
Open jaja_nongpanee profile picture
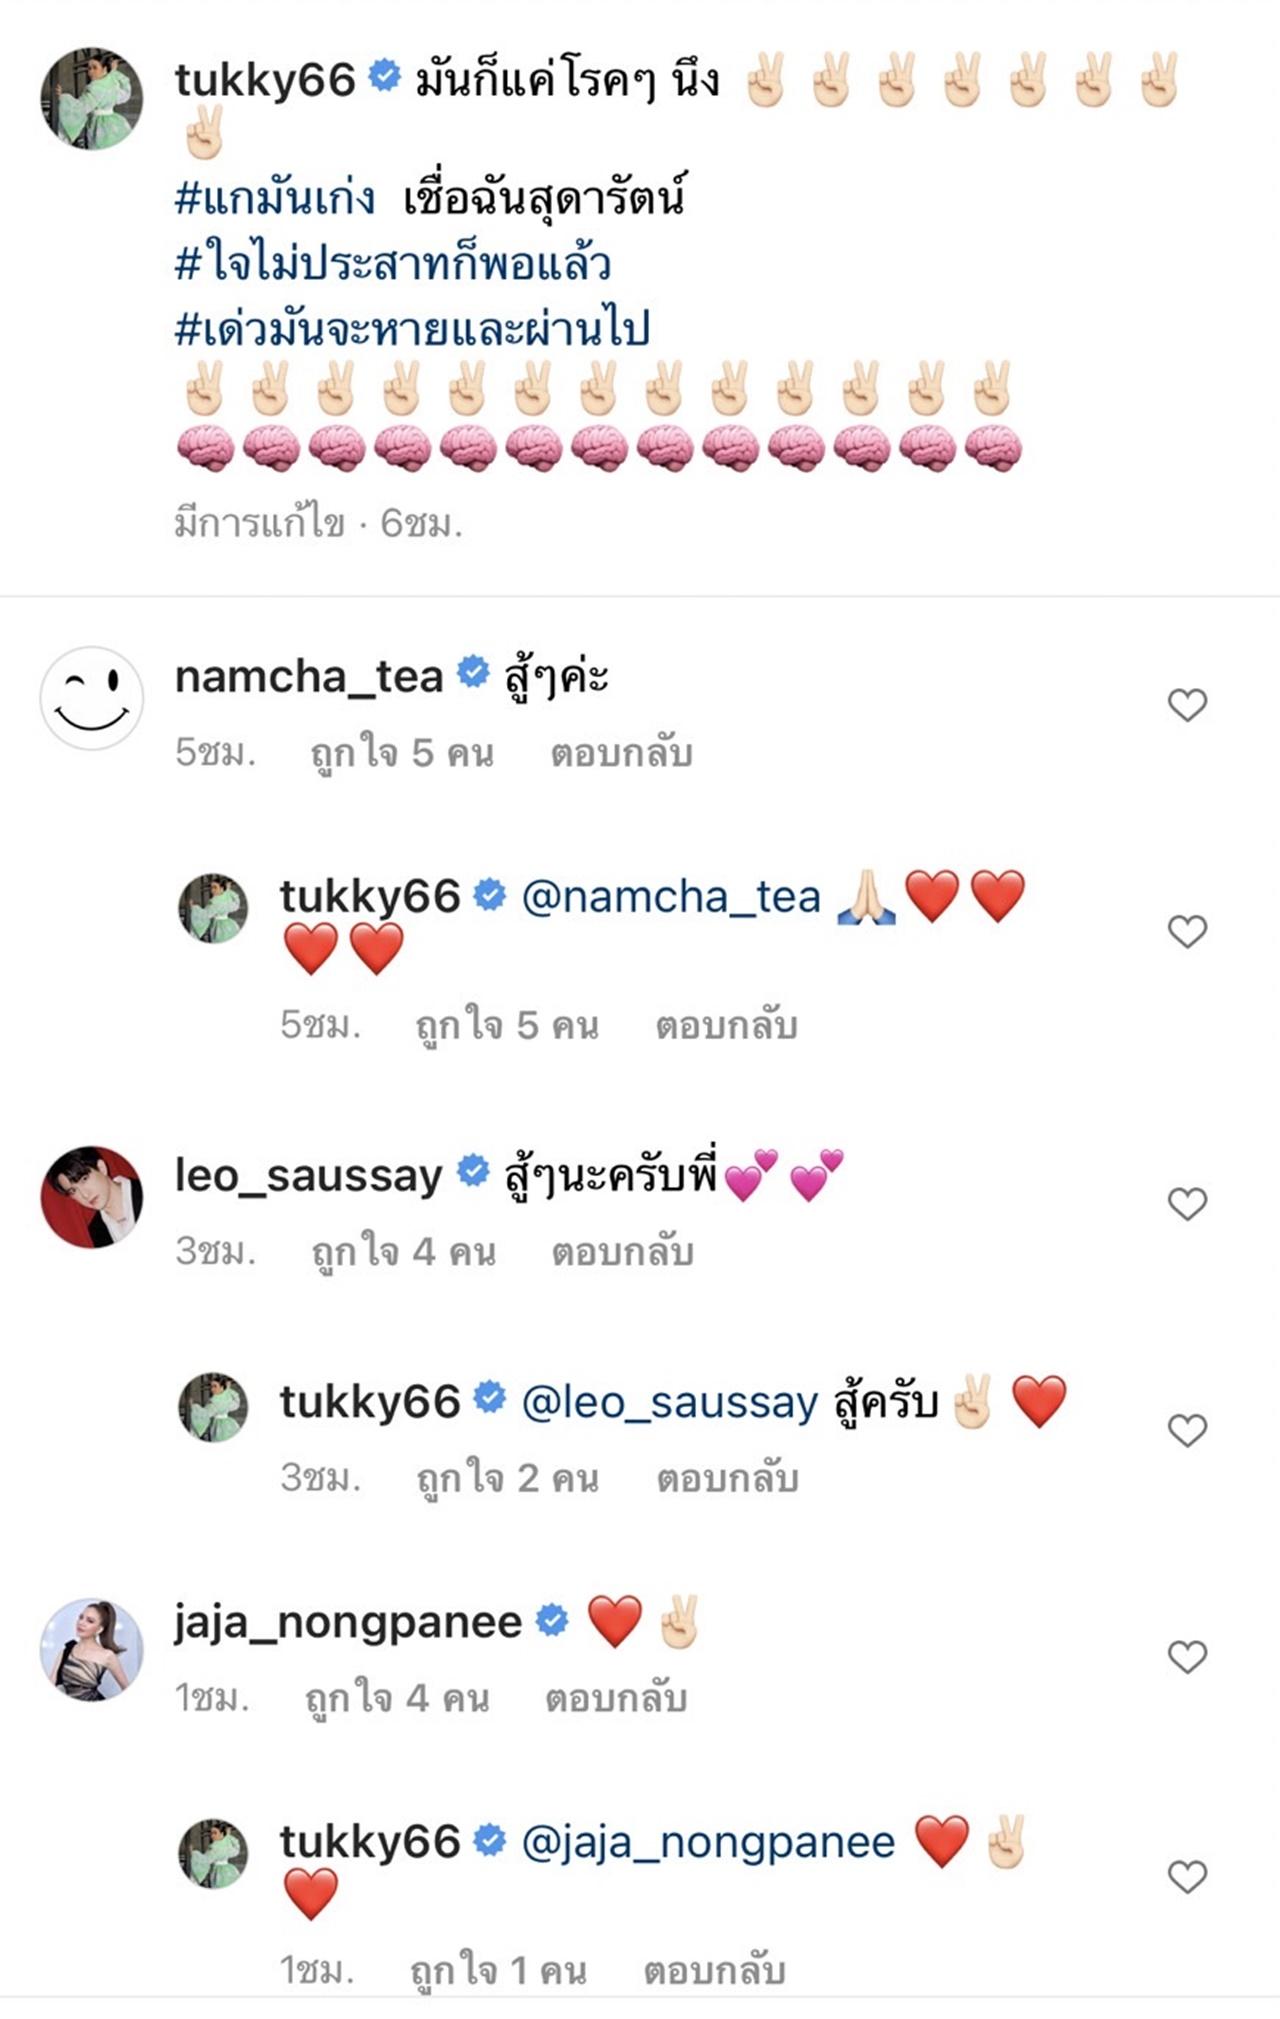[91, 1649]
